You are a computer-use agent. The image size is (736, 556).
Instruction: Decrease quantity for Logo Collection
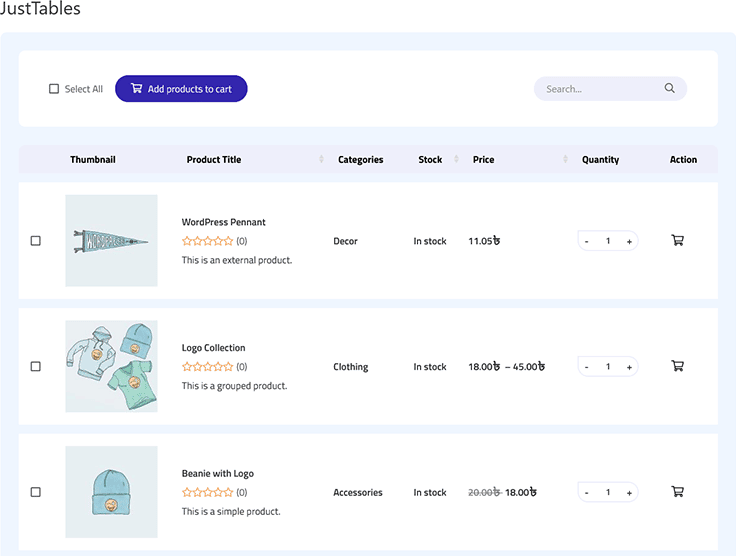coord(587,367)
